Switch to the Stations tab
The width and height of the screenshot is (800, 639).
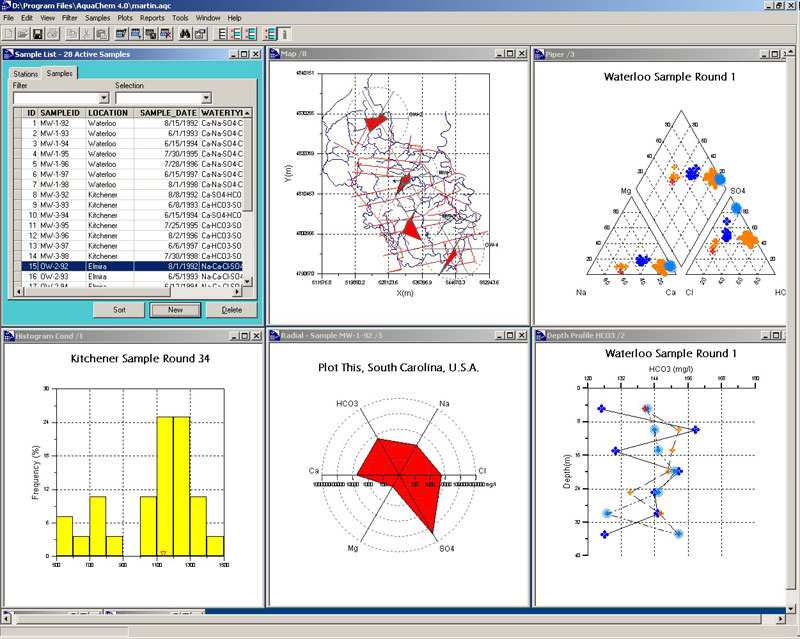[x=26, y=74]
